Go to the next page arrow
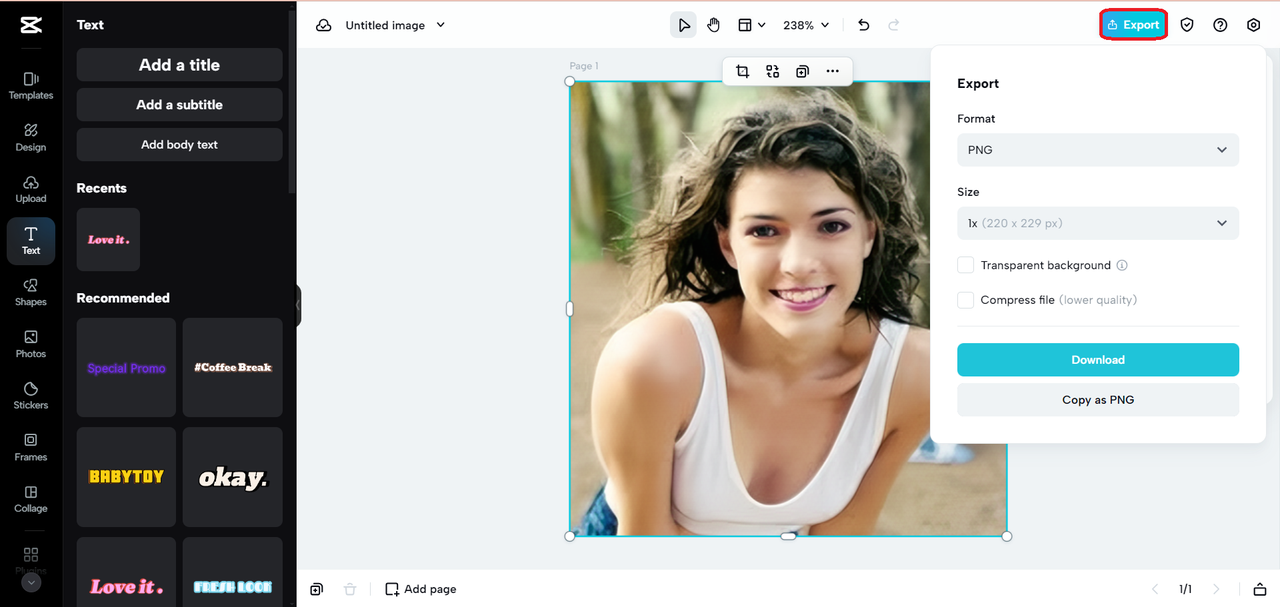 (1216, 589)
